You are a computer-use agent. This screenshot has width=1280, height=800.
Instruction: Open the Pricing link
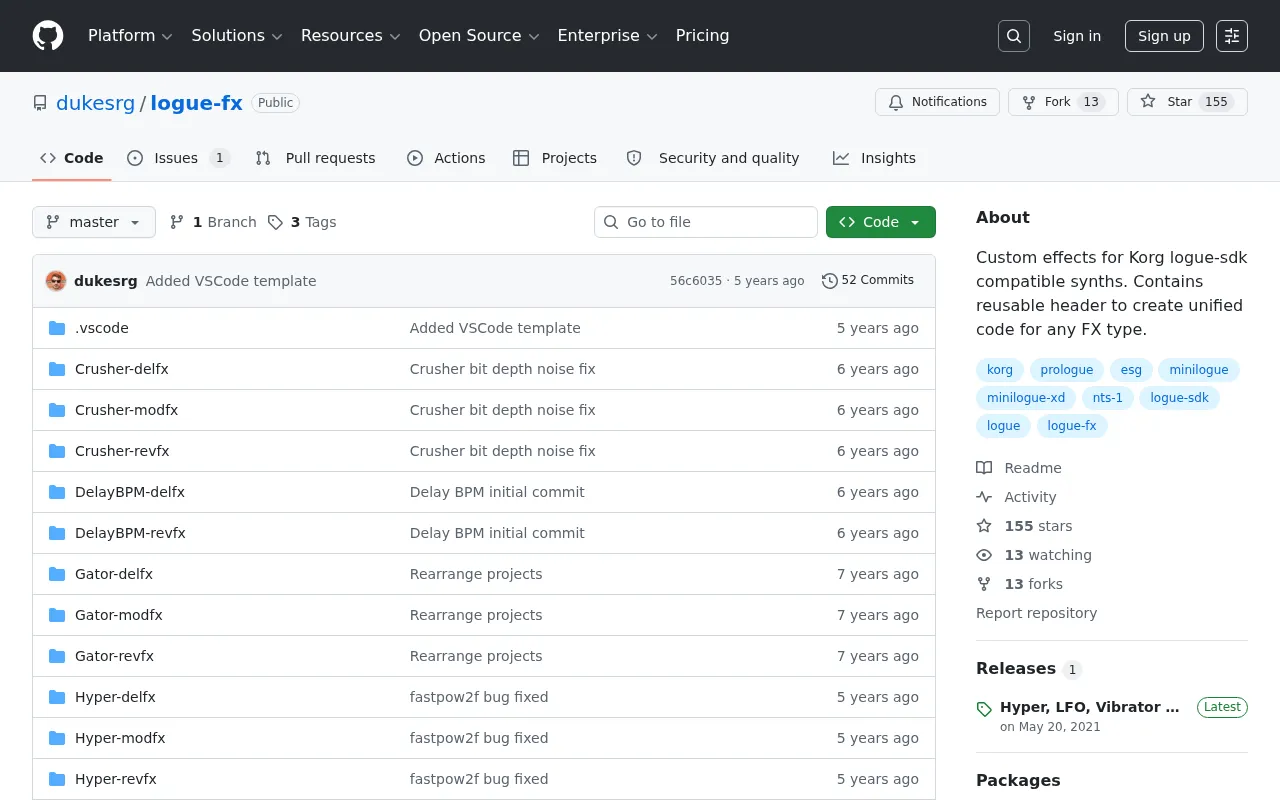[x=702, y=36]
